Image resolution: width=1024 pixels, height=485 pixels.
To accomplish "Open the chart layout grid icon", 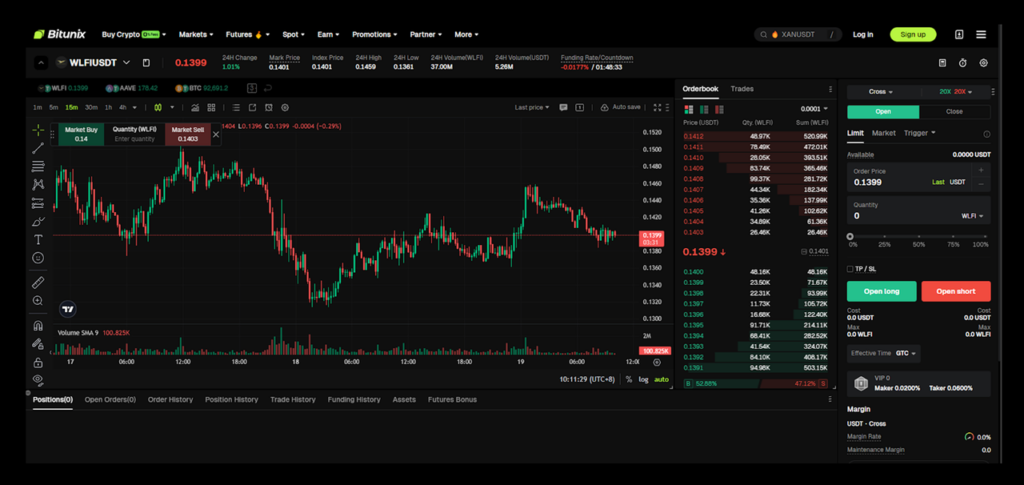I will [x=212, y=107].
